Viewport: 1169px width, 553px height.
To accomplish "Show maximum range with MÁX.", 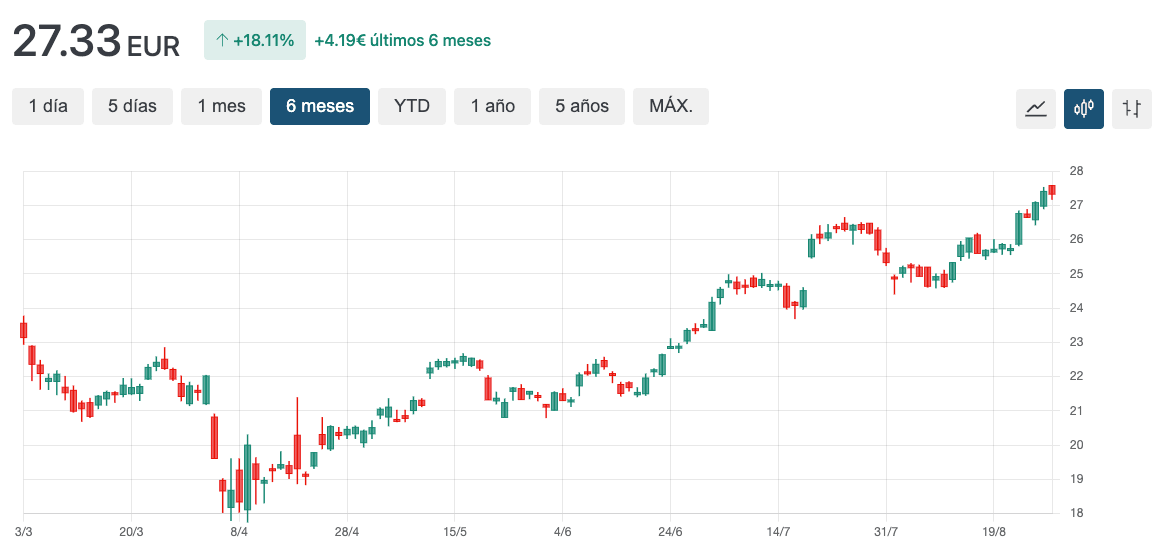I will pyautogui.click(x=671, y=106).
